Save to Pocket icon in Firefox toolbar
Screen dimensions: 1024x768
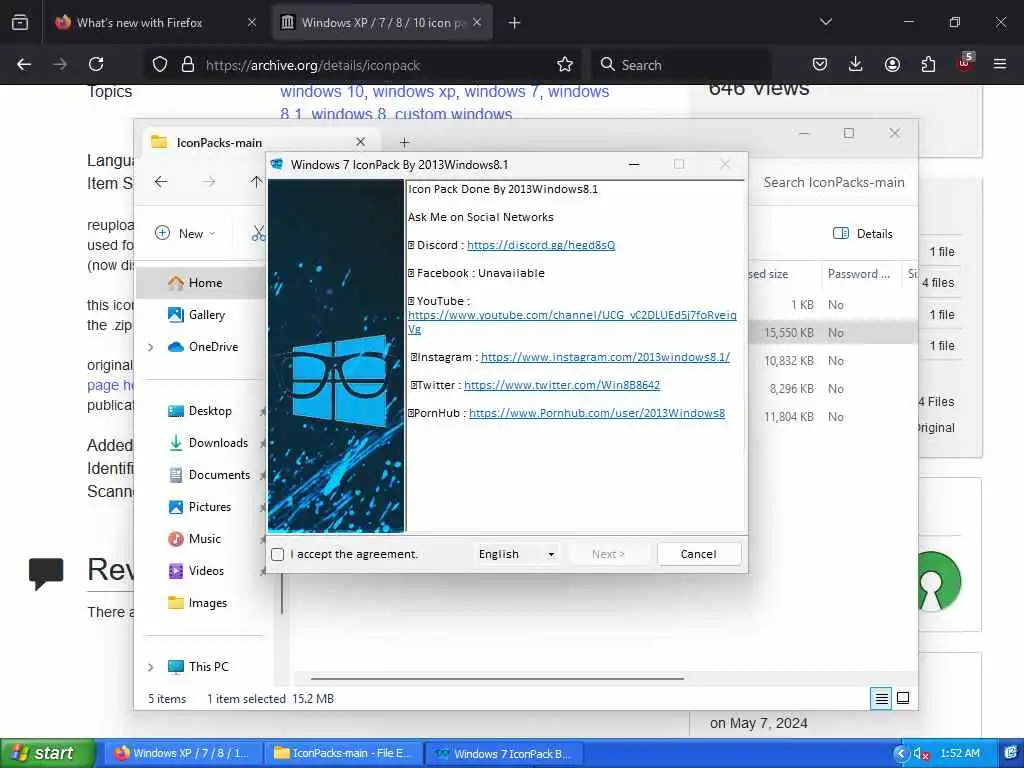820,64
